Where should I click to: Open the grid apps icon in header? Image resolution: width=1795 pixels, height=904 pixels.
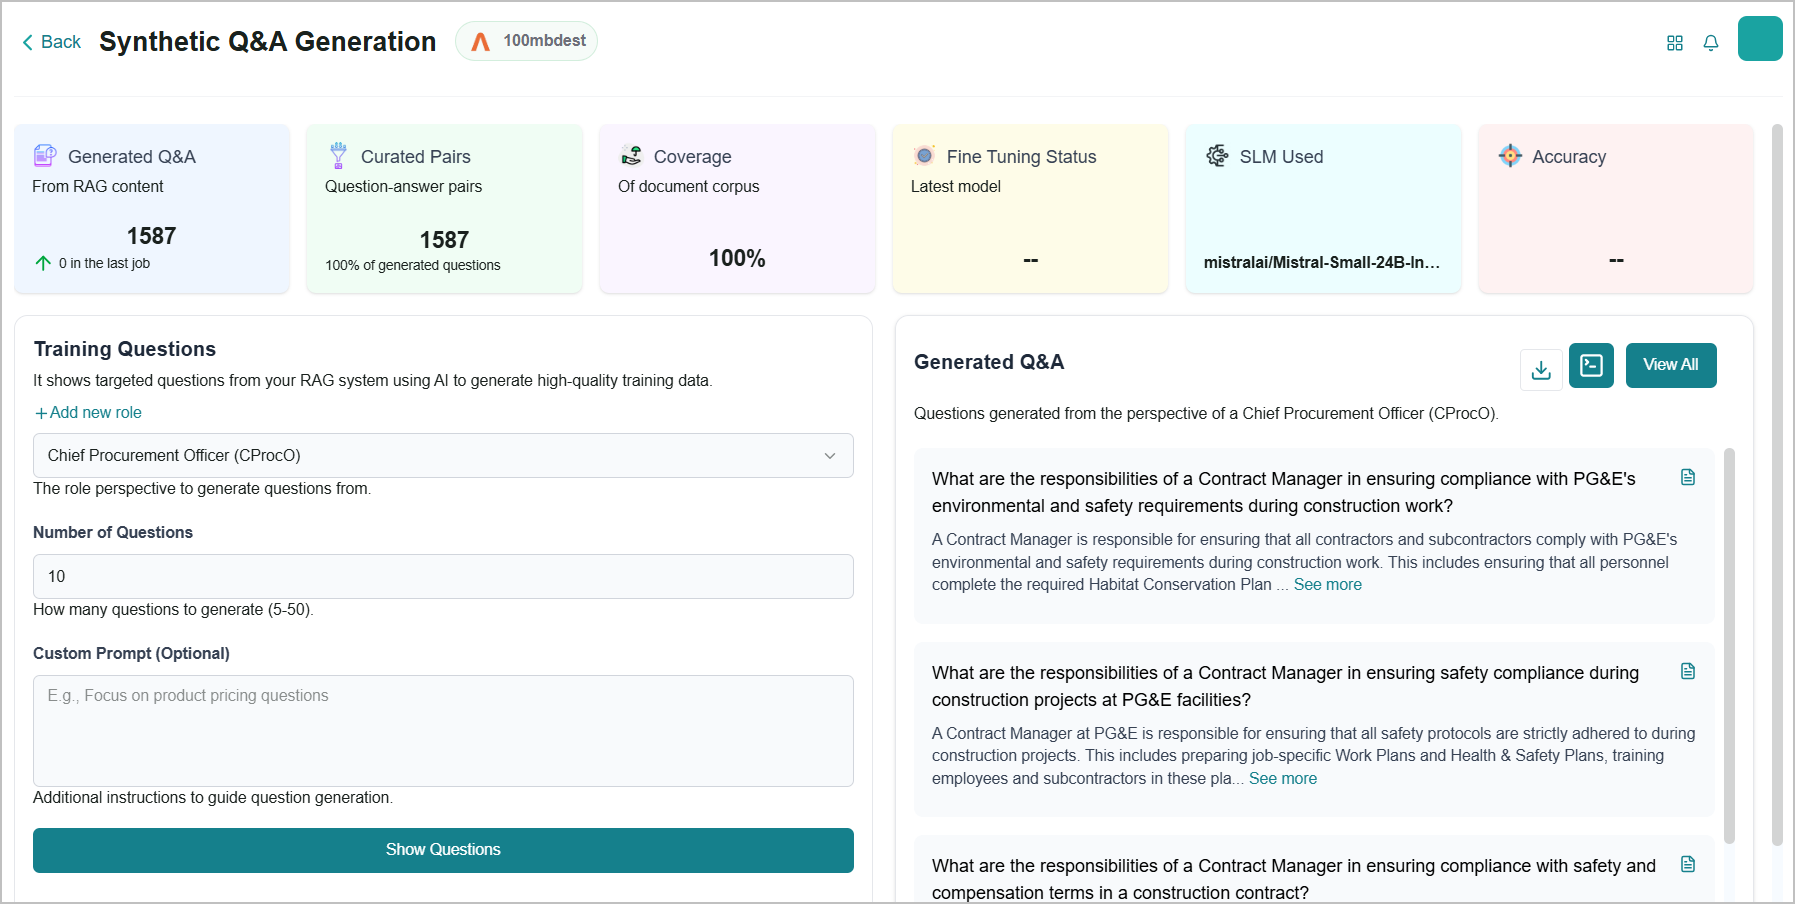pyautogui.click(x=1675, y=43)
